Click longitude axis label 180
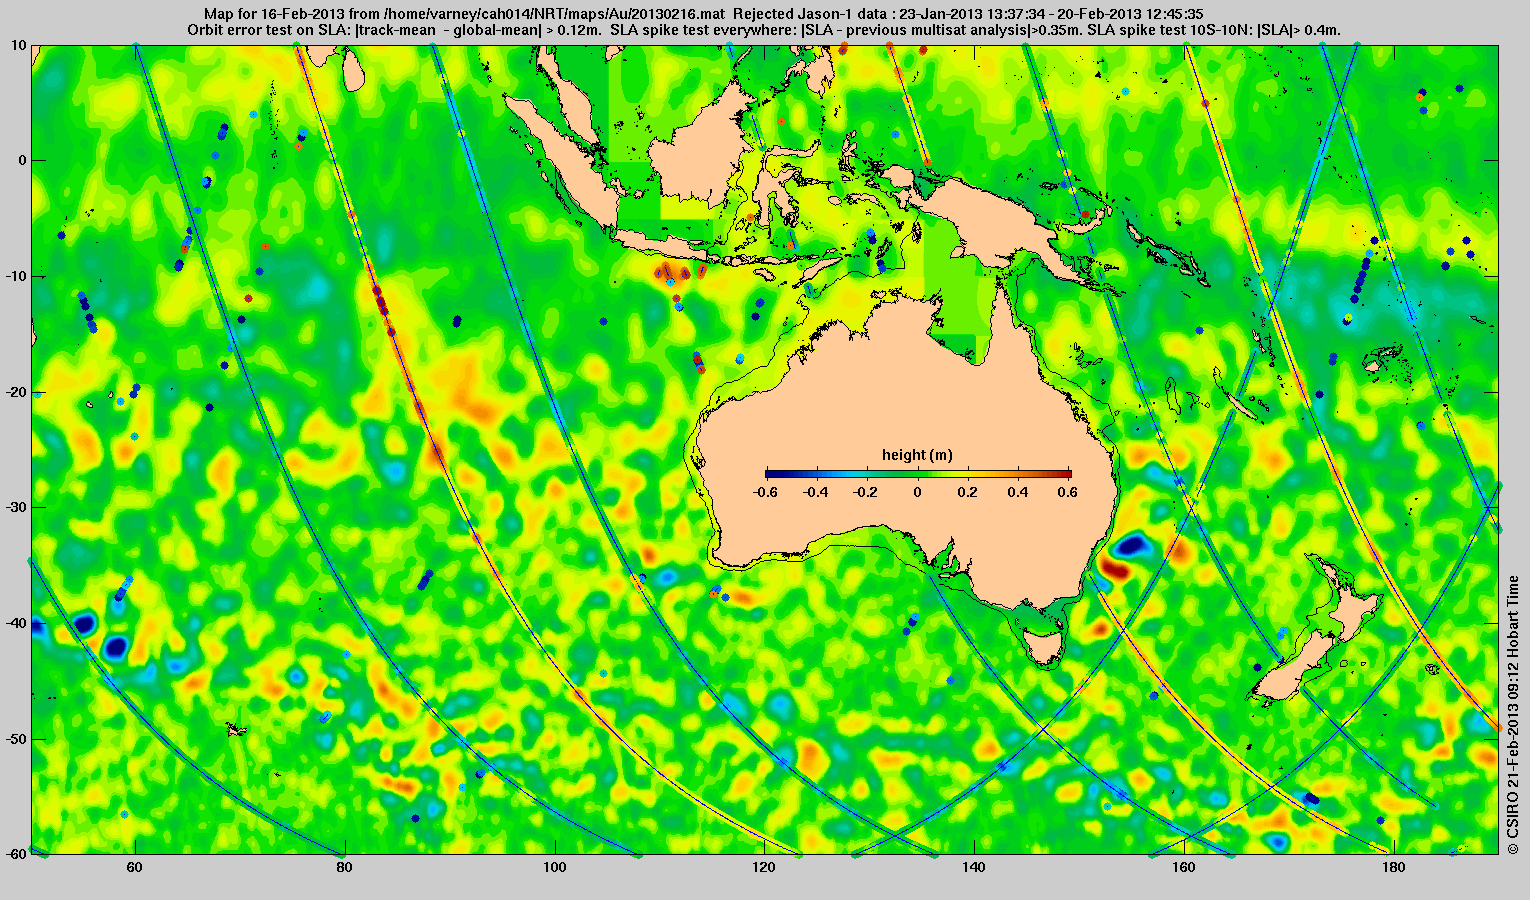The width and height of the screenshot is (1530, 900). 1393,868
